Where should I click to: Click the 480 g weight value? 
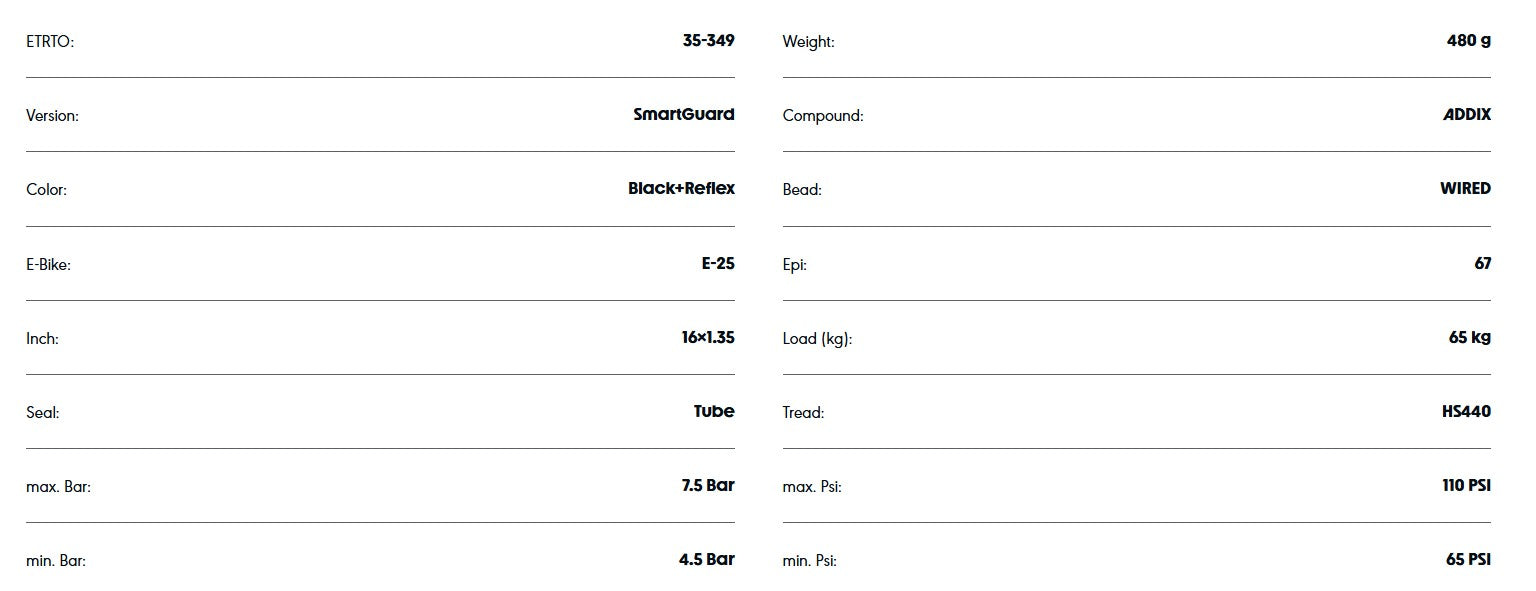coord(1469,41)
